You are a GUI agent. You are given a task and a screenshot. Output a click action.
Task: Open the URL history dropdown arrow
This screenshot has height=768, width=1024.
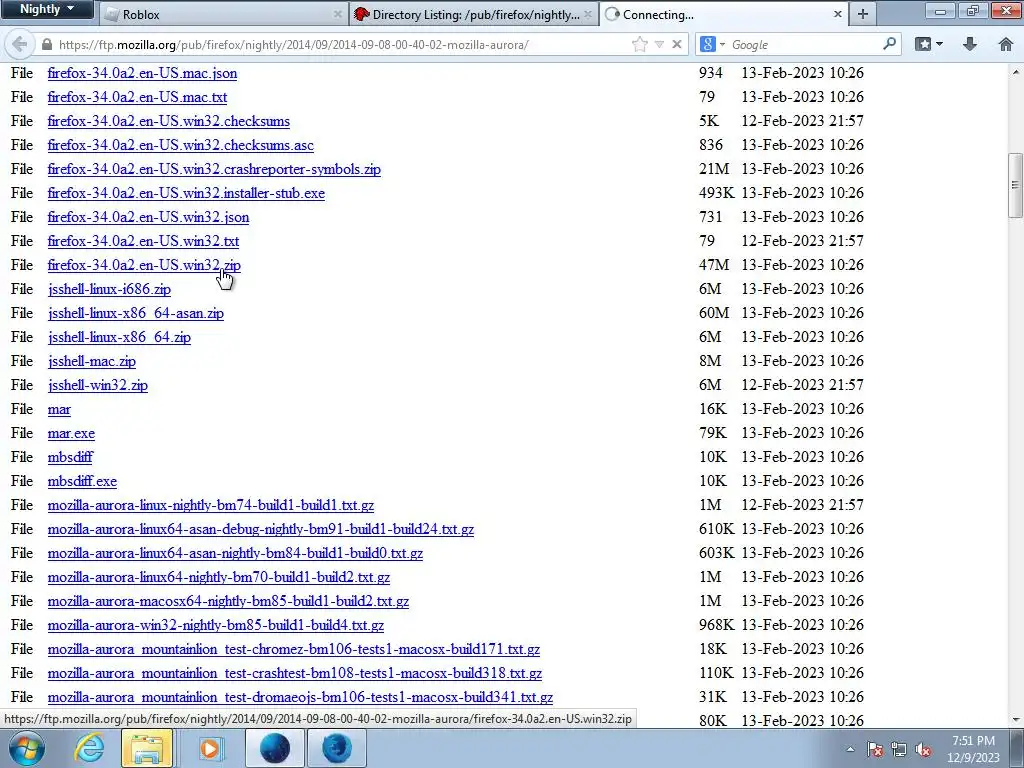click(x=660, y=44)
